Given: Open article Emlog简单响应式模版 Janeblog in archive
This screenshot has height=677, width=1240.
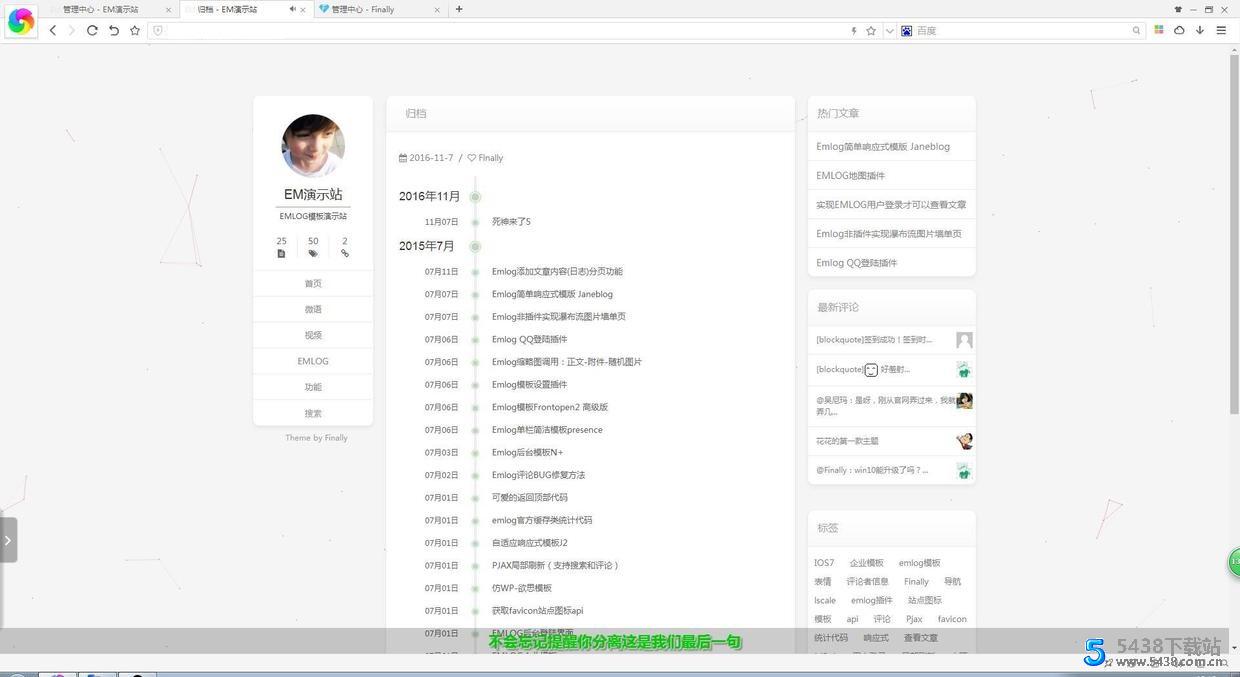Looking at the screenshot, I should click(552, 294).
